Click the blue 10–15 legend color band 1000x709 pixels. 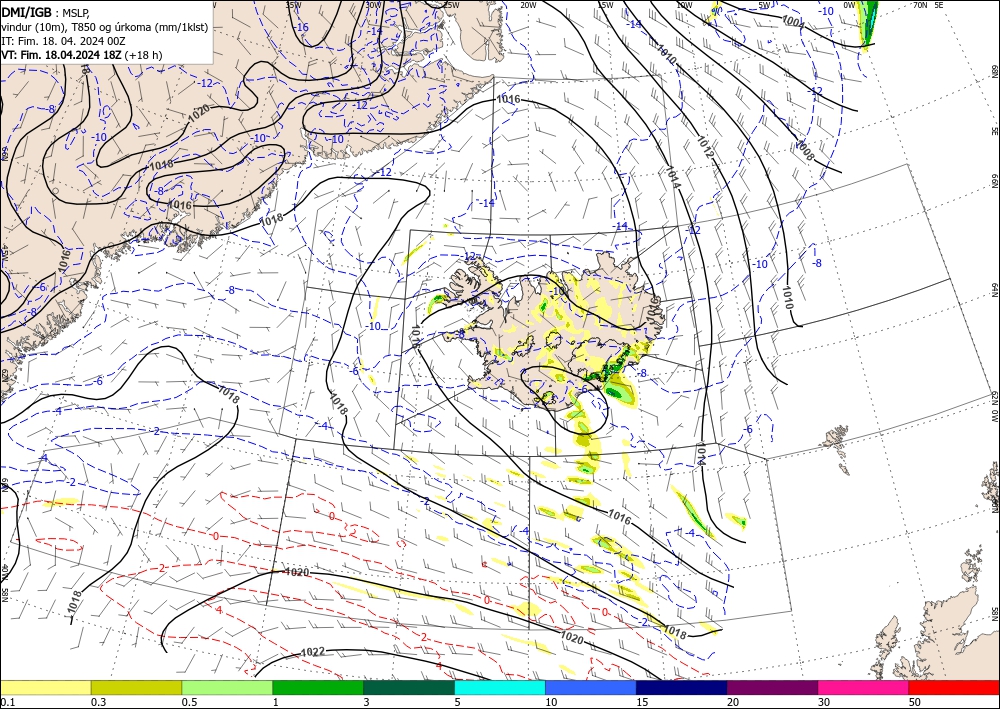pyautogui.click(x=591, y=687)
